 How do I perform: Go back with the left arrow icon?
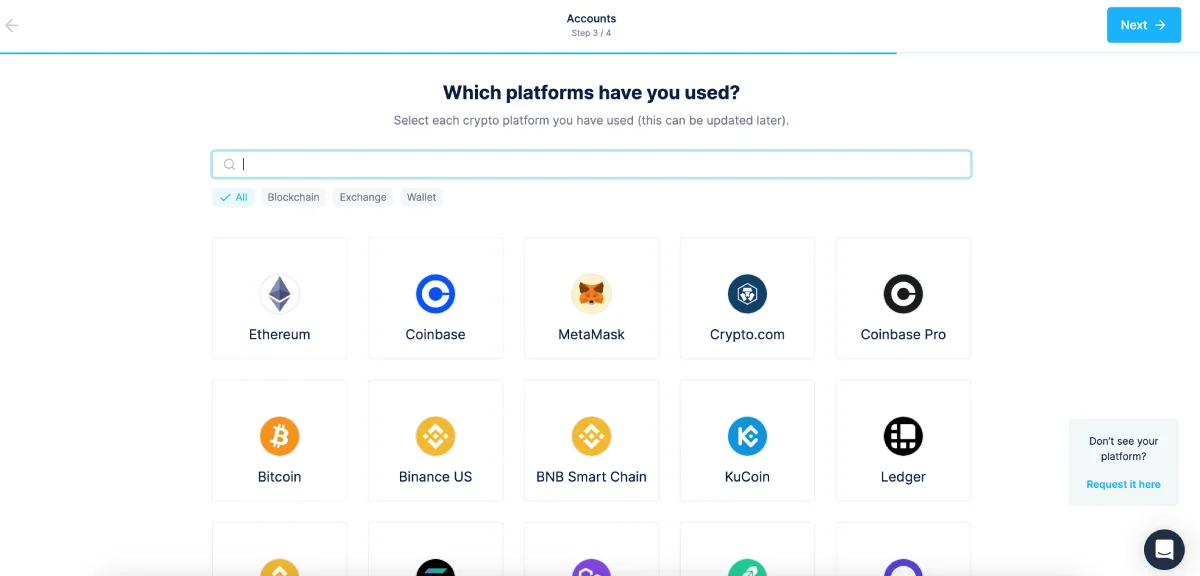pyautogui.click(x=12, y=25)
